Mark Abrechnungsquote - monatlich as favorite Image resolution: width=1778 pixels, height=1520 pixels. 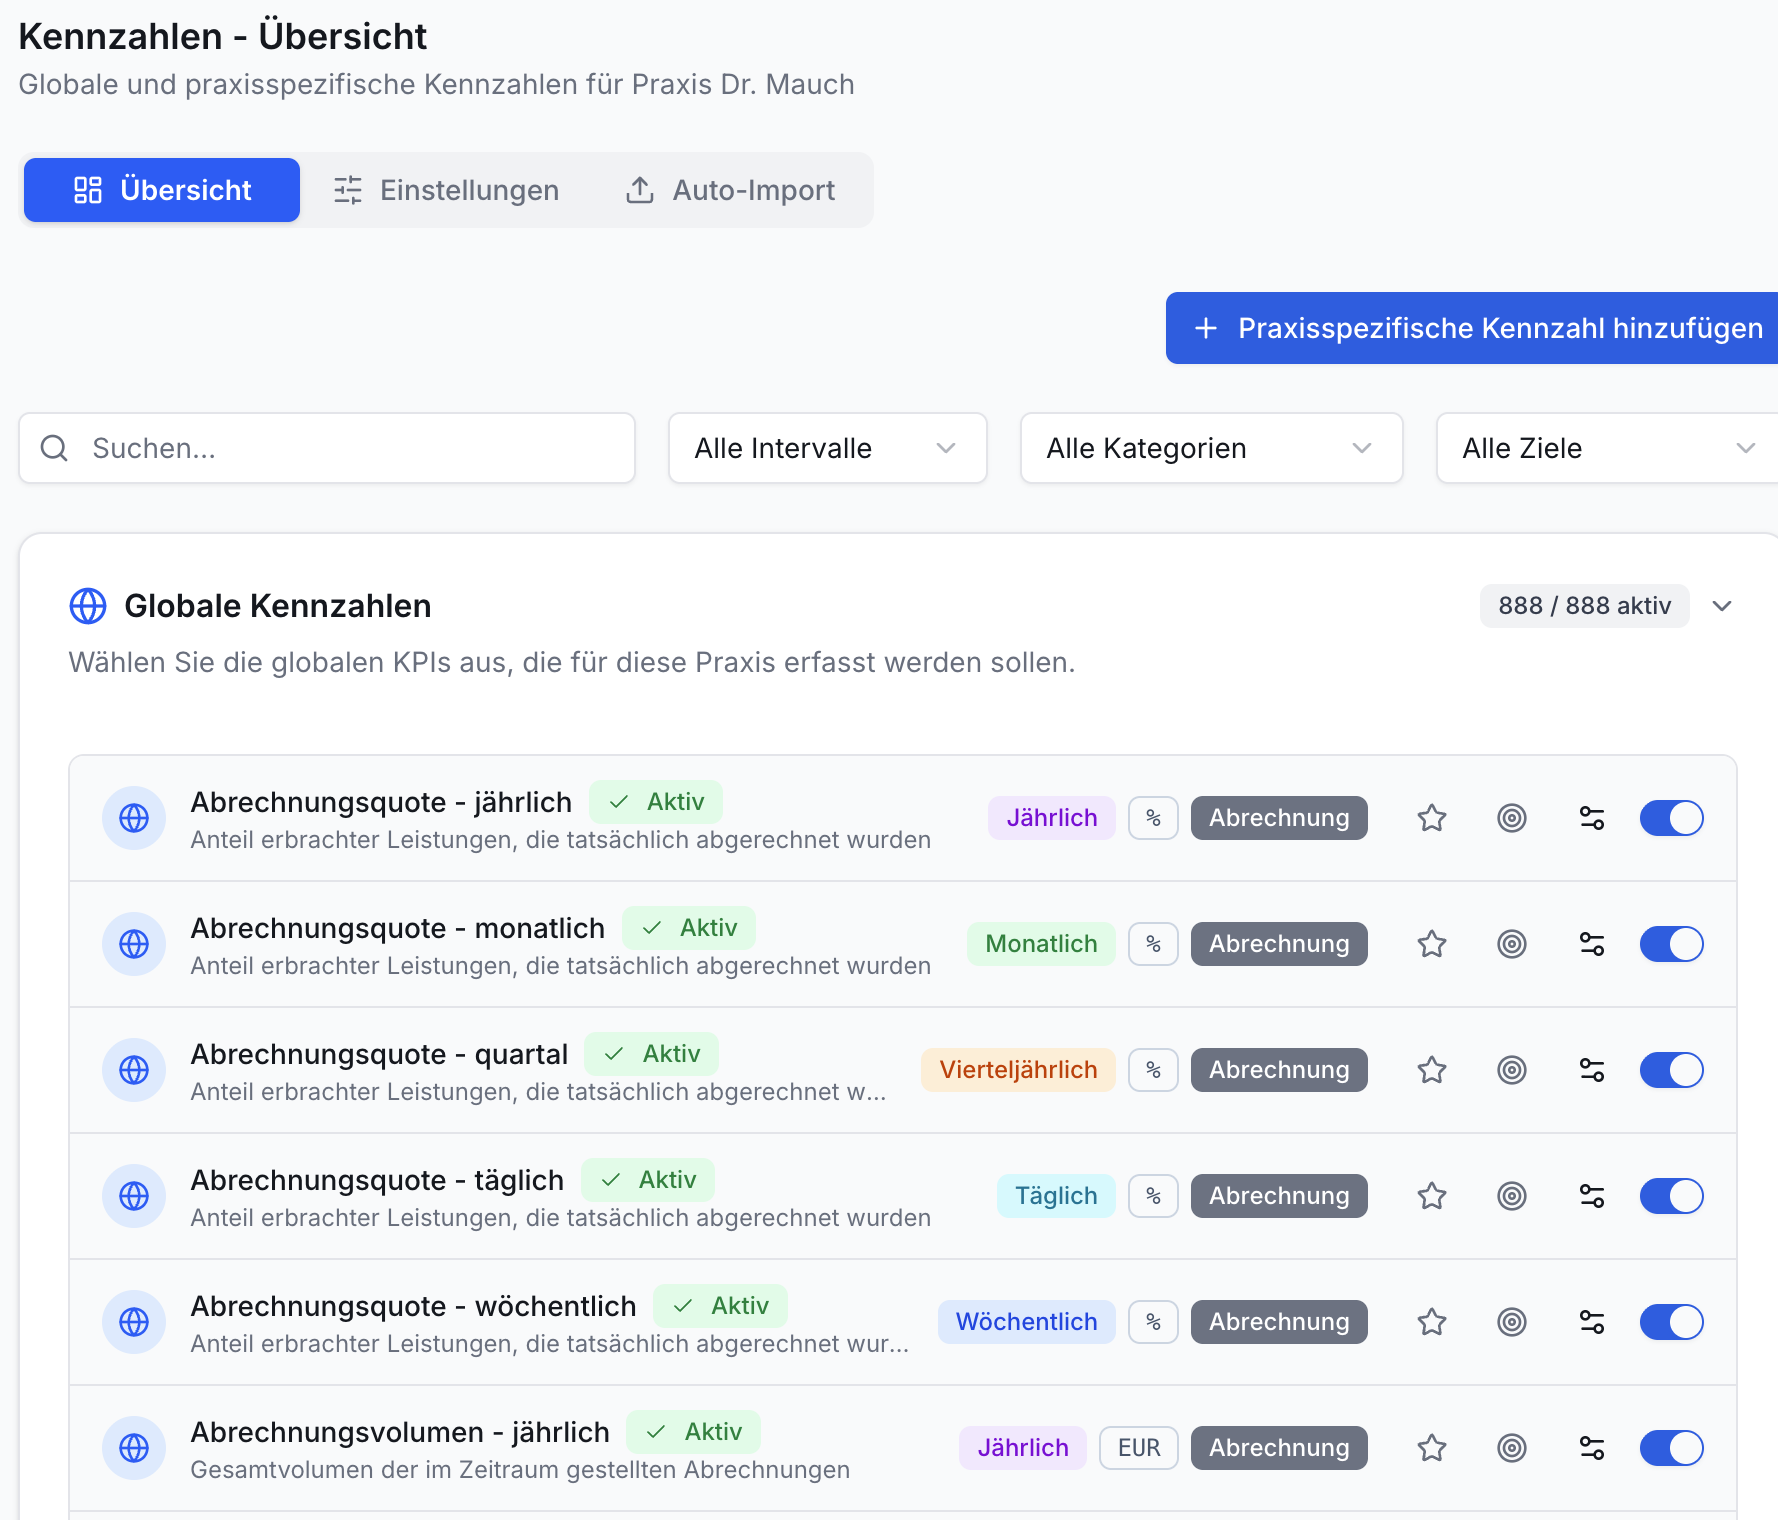[x=1432, y=944]
